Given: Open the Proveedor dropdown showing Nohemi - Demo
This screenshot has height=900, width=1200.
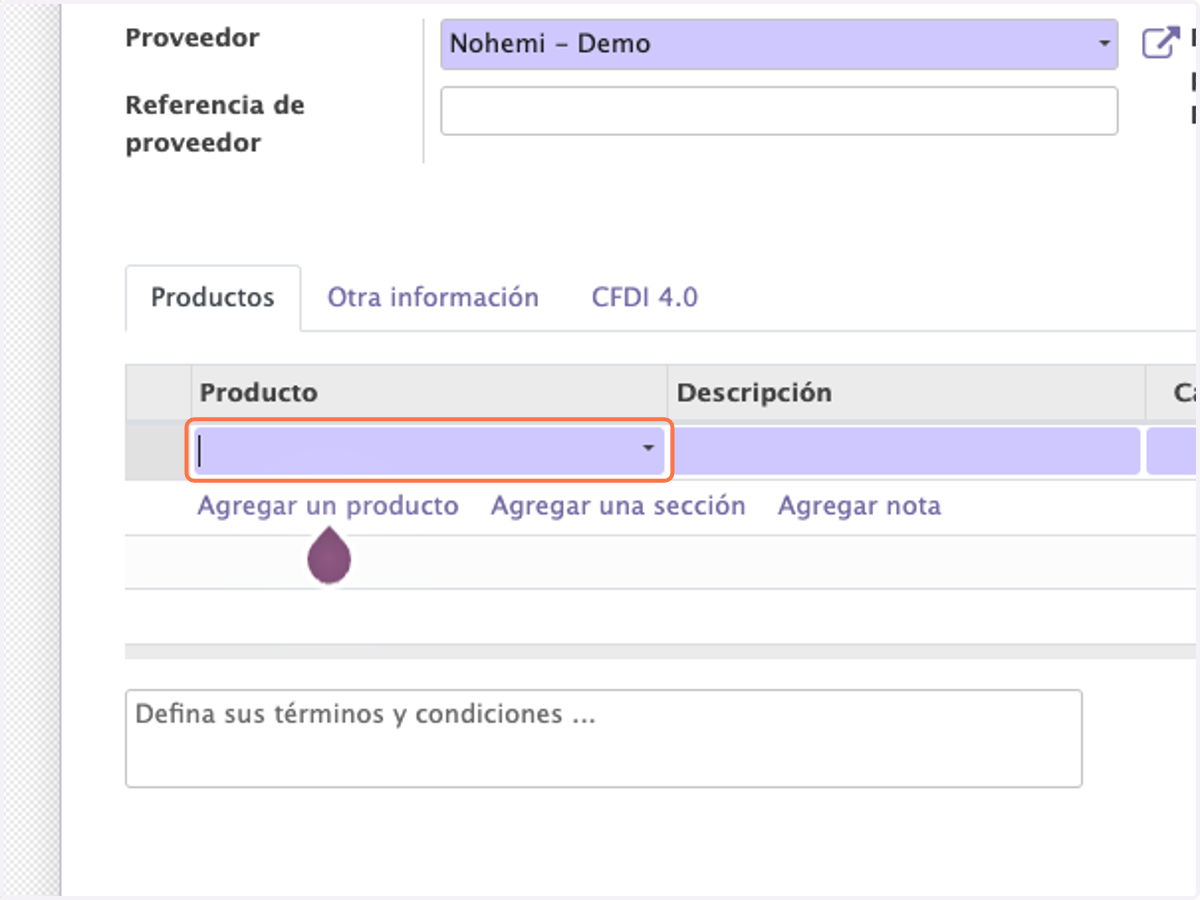Looking at the screenshot, I should [779, 44].
